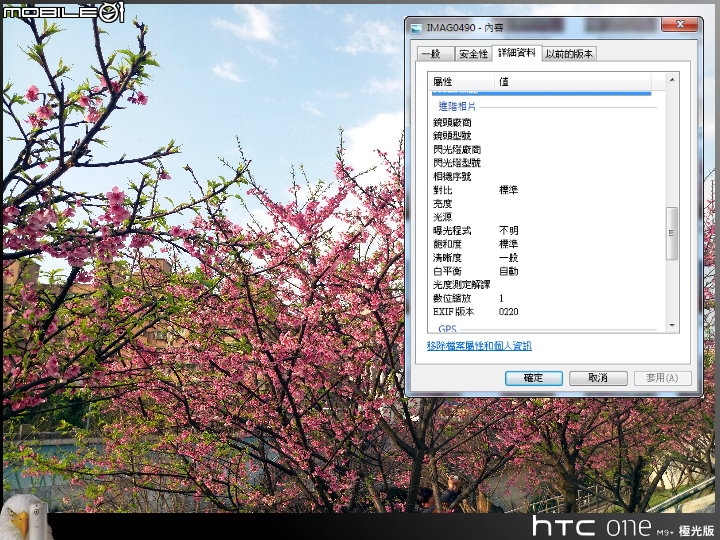Select the 相機序號 property row
Image resolution: width=720 pixels, height=540 pixels.
coord(544,176)
